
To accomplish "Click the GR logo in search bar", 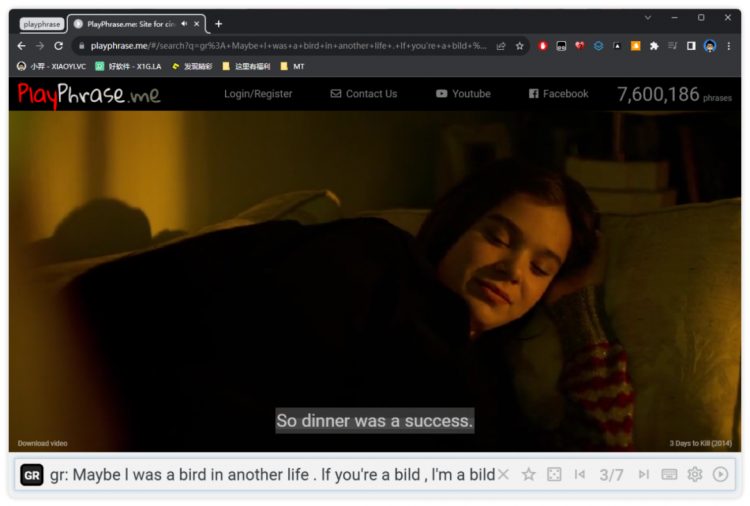I will [x=32, y=475].
